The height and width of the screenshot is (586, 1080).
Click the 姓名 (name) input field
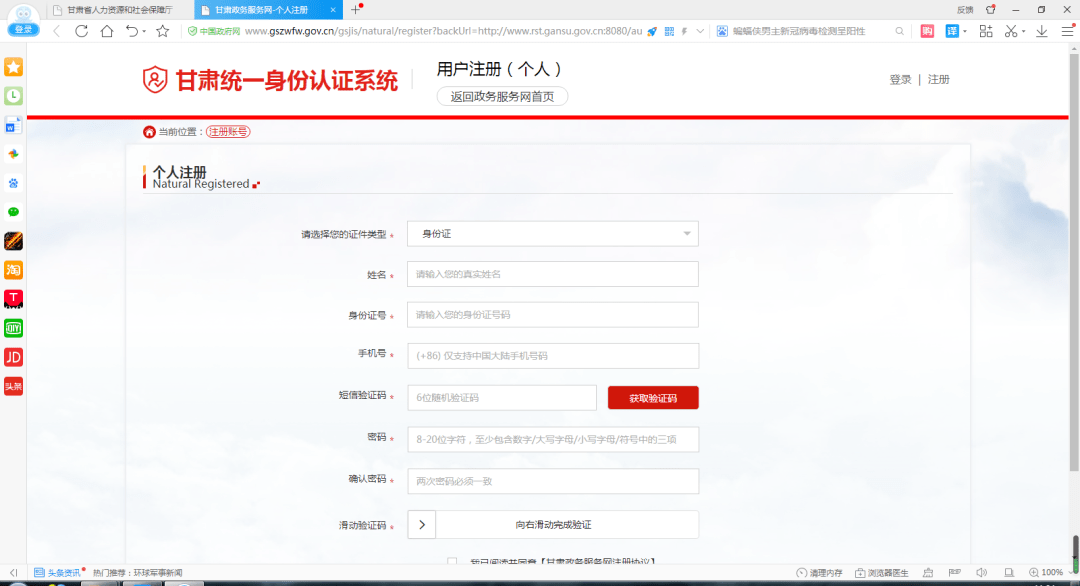click(x=552, y=274)
